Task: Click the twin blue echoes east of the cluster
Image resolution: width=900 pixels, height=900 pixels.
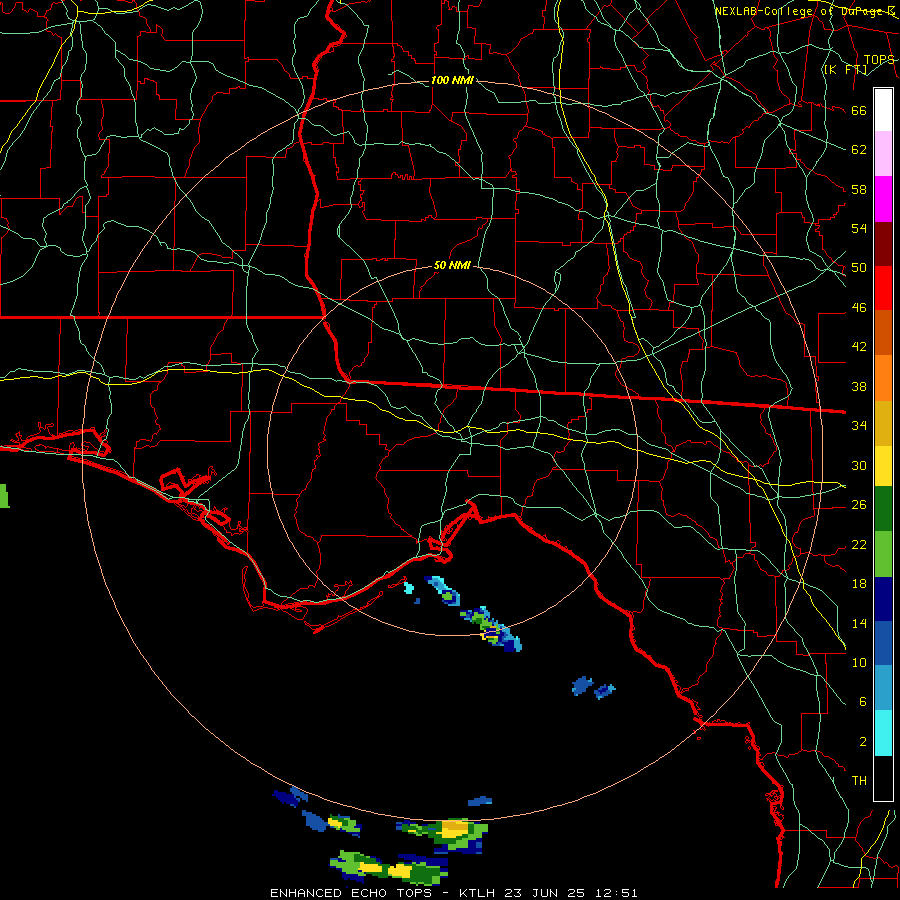Action: 593,687
